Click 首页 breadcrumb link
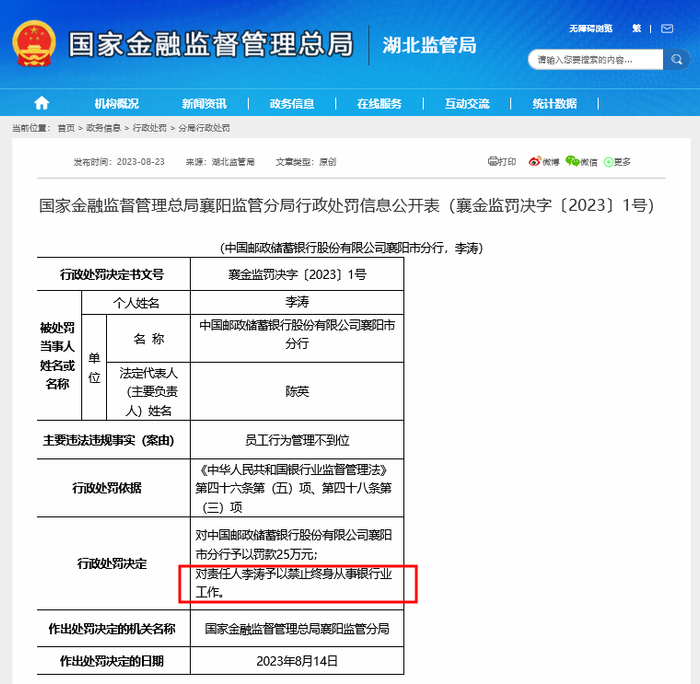Viewport: 700px width, 684px height. (66, 128)
